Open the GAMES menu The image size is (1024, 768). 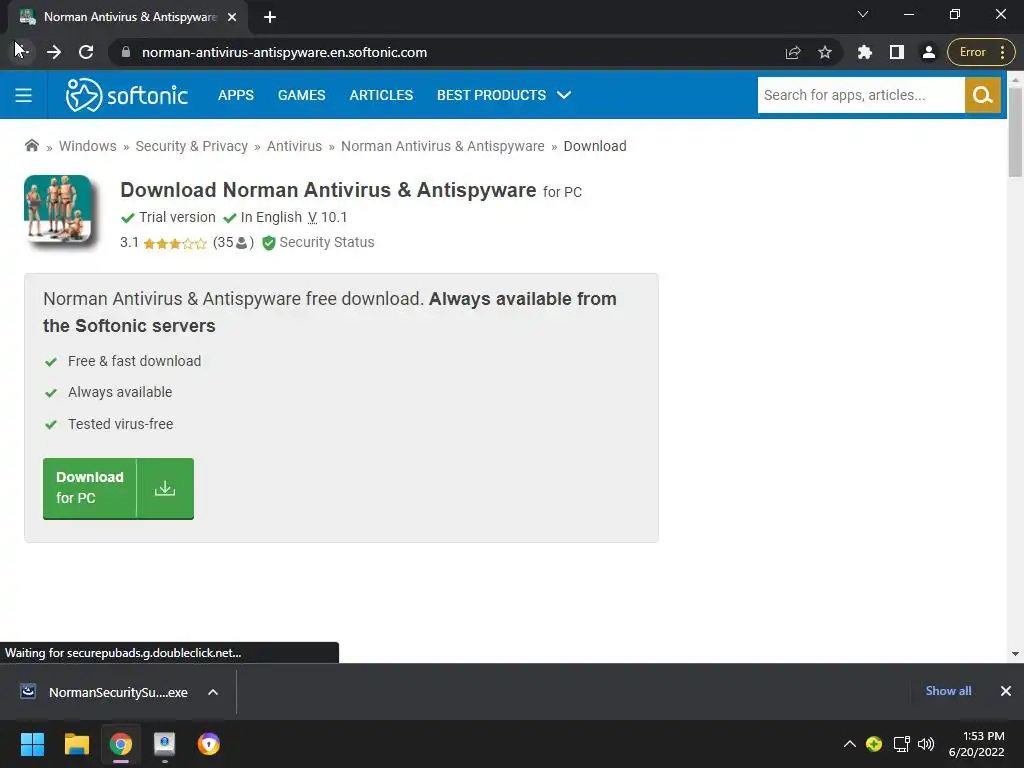[302, 95]
